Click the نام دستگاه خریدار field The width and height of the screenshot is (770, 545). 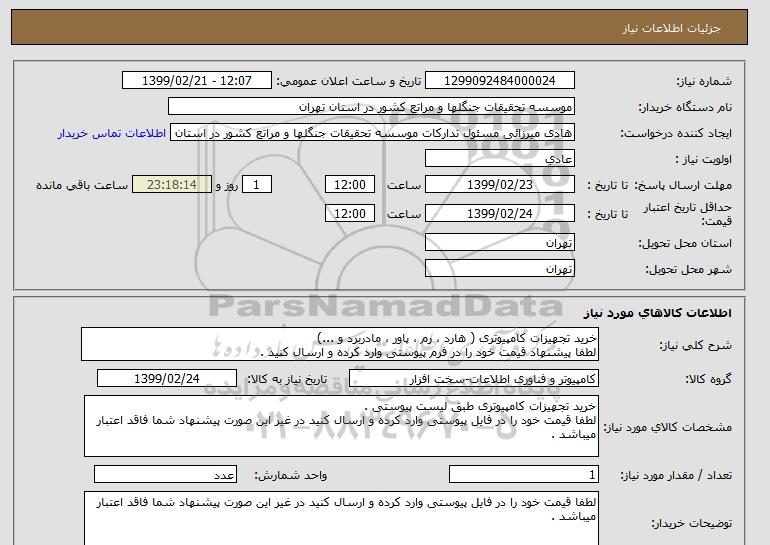pos(371,107)
